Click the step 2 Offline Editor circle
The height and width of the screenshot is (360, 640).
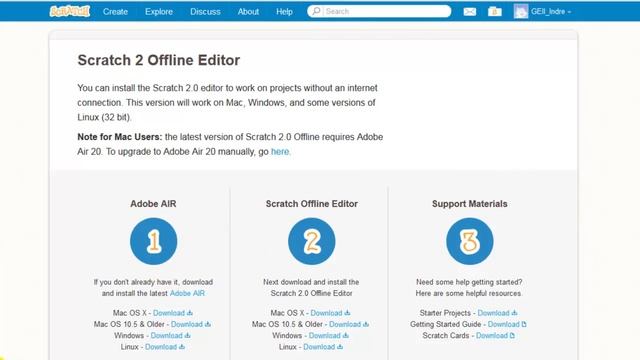pos(311,241)
